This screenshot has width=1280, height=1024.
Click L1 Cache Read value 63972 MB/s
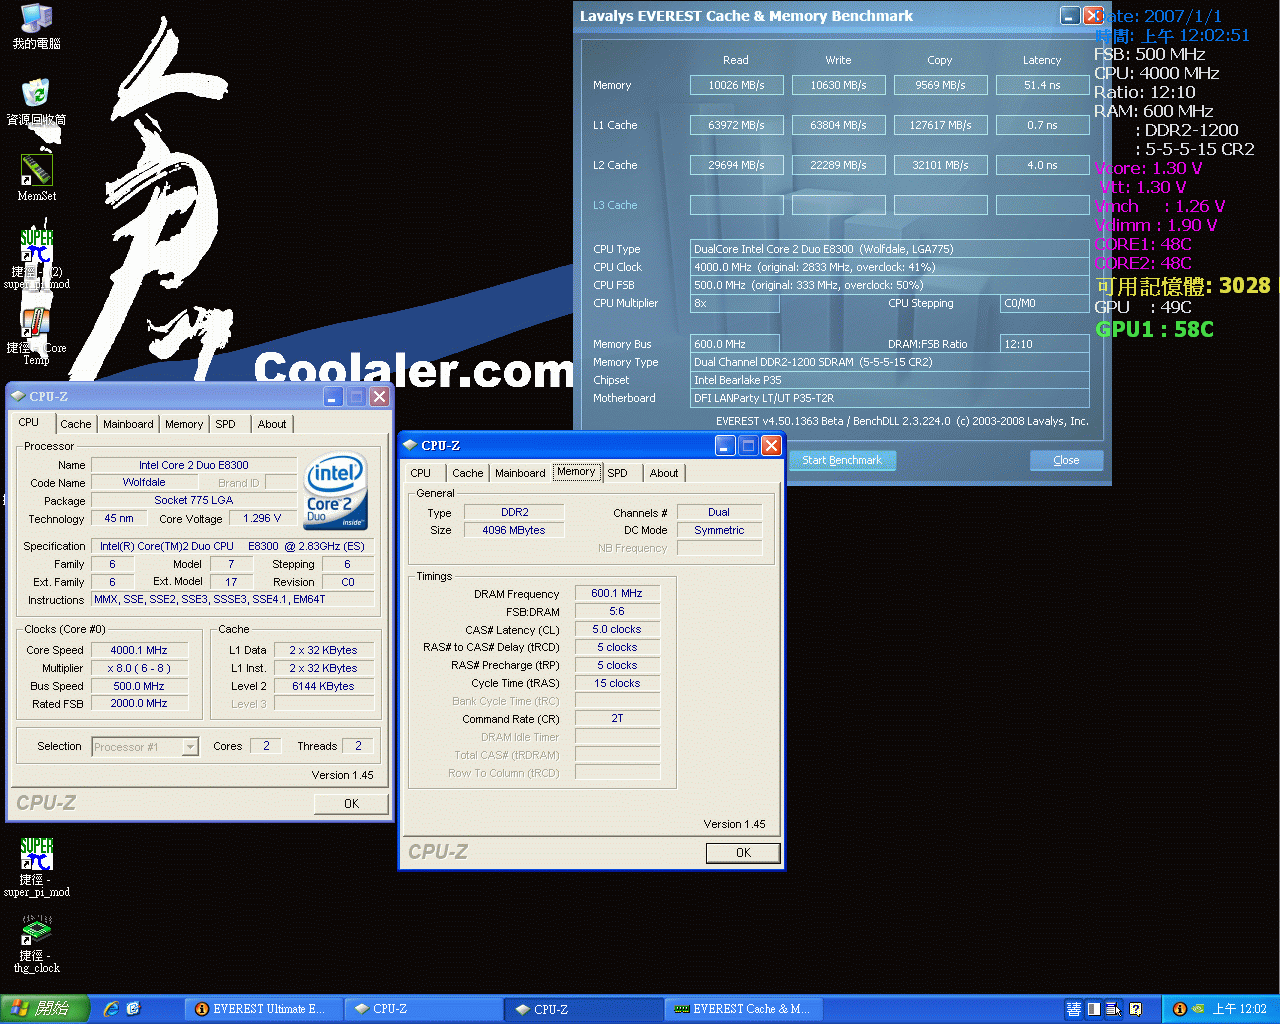(x=736, y=125)
